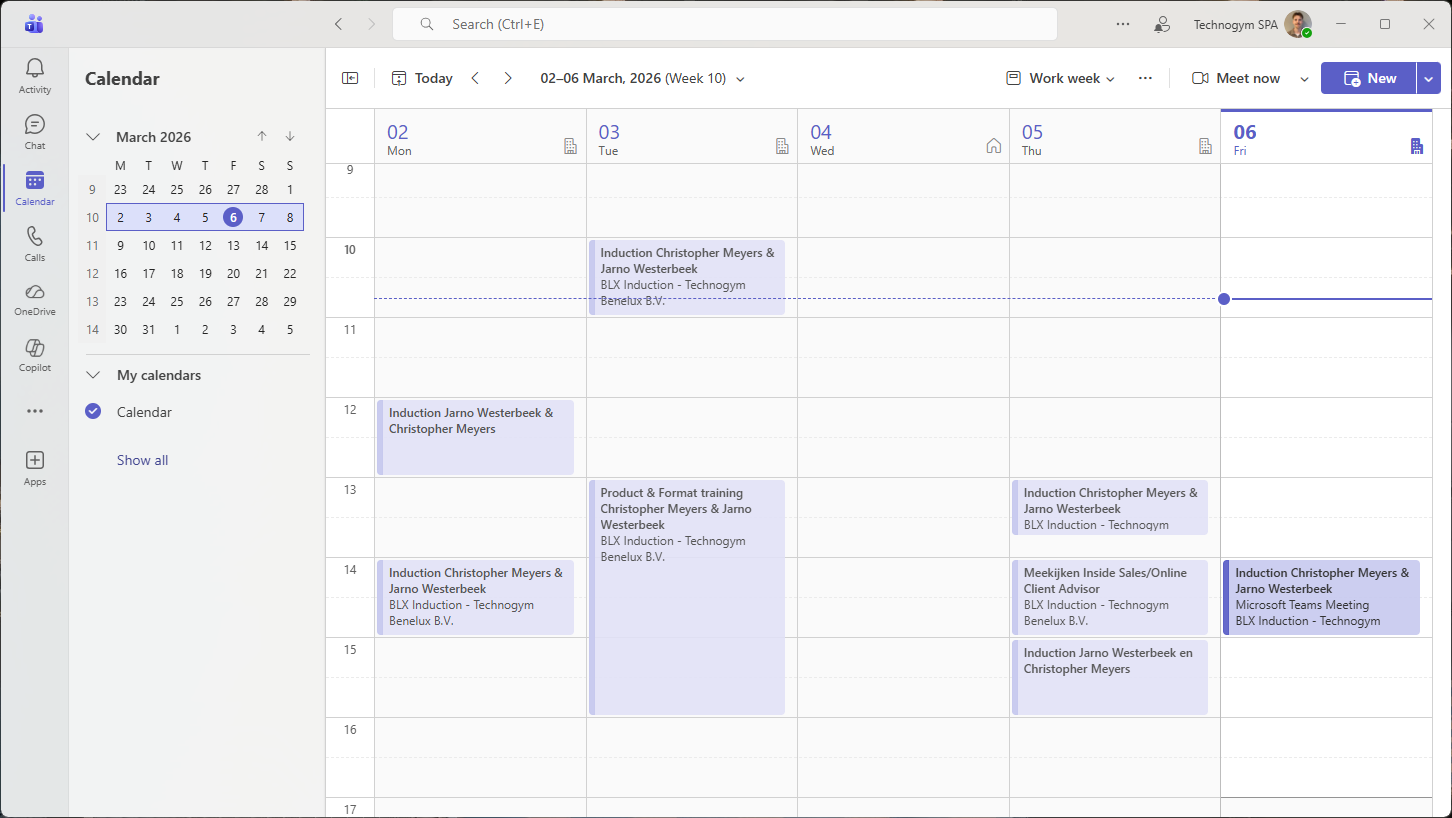
Task: Click the Search box
Action: point(724,24)
